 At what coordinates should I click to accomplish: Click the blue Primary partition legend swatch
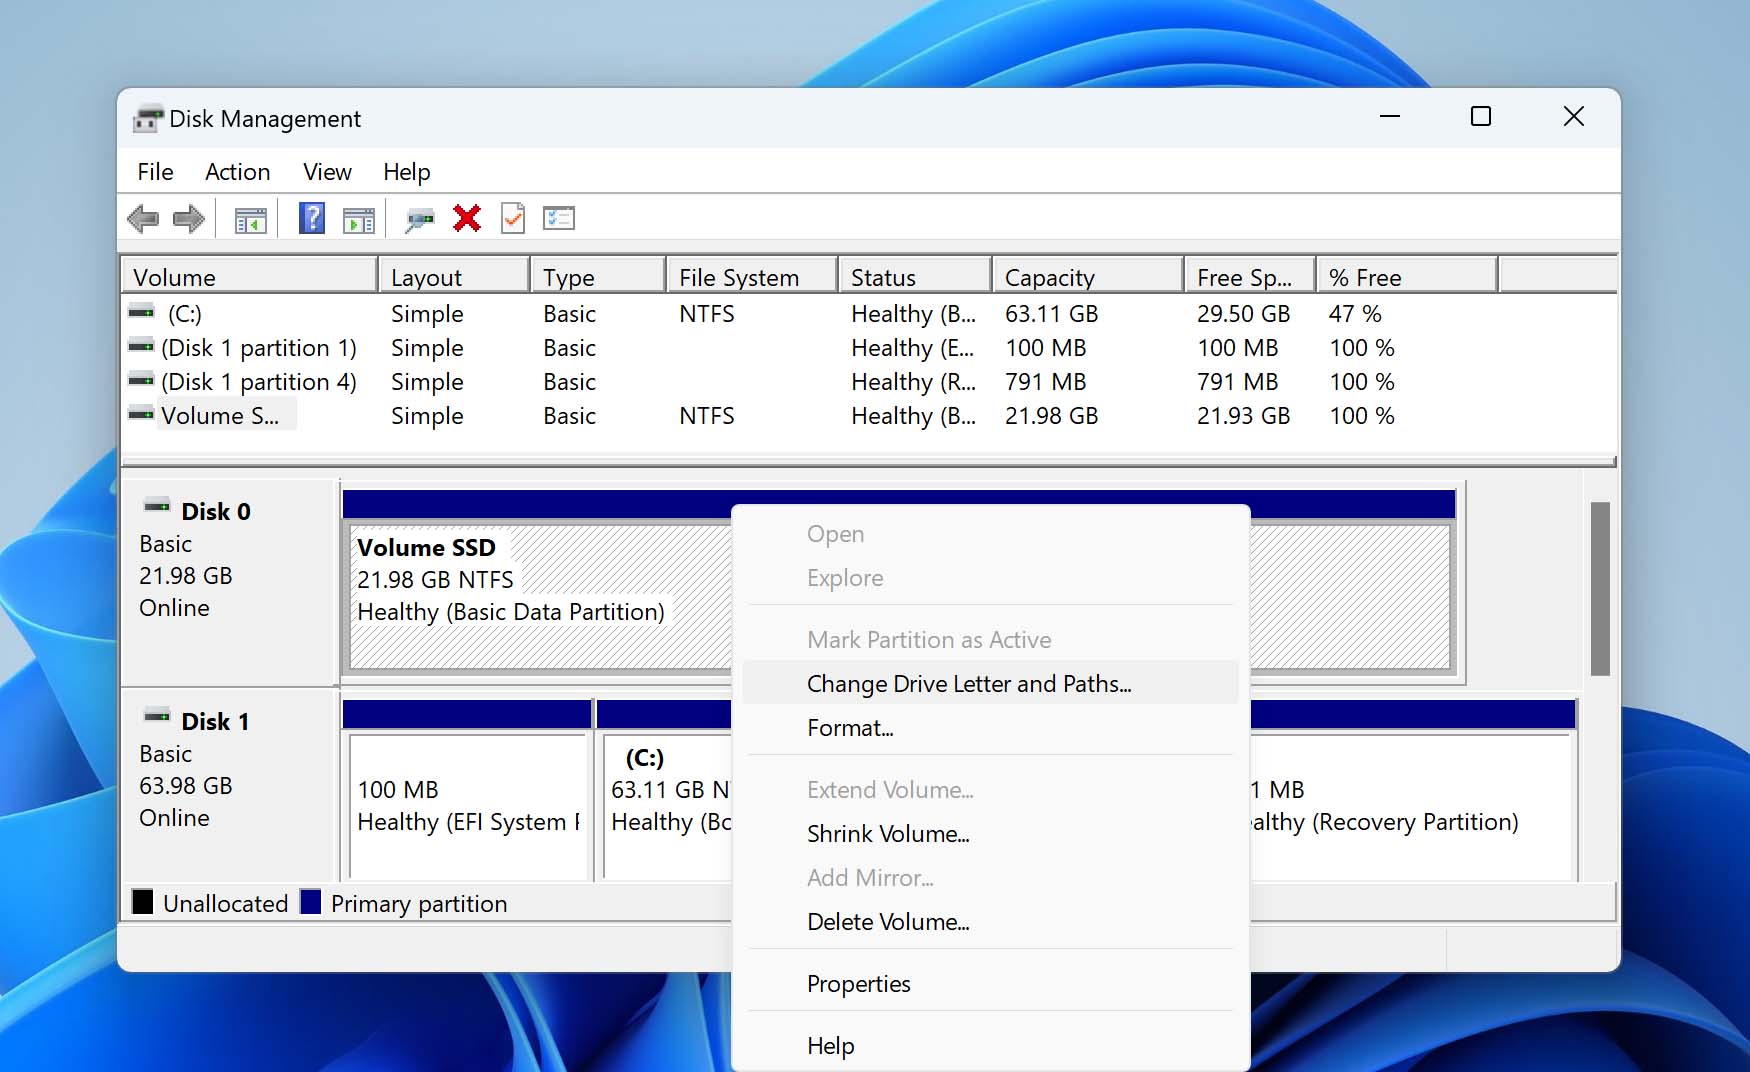[311, 902]
